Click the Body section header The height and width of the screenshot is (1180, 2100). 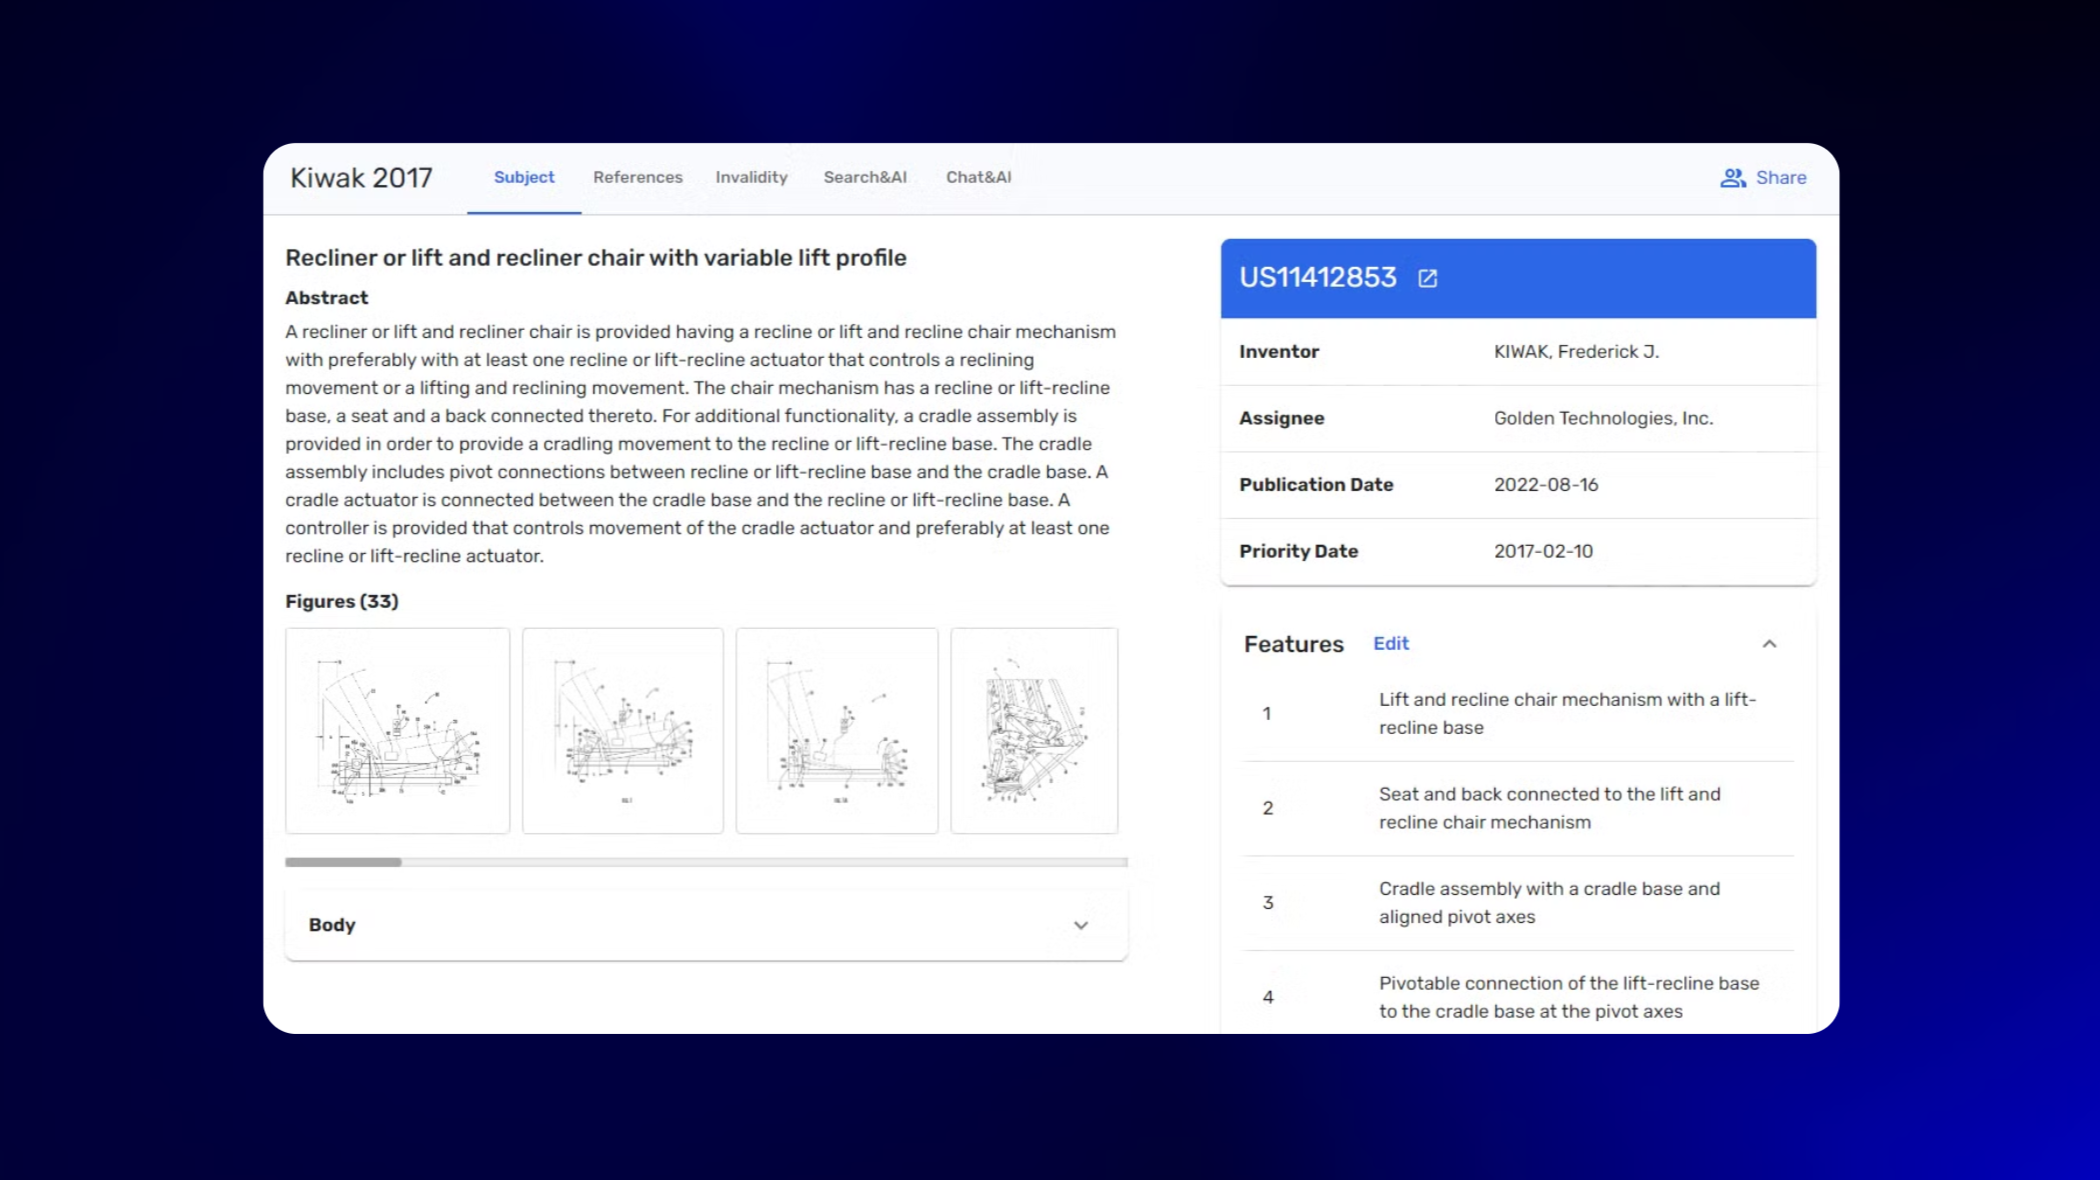tap(332, 925)
